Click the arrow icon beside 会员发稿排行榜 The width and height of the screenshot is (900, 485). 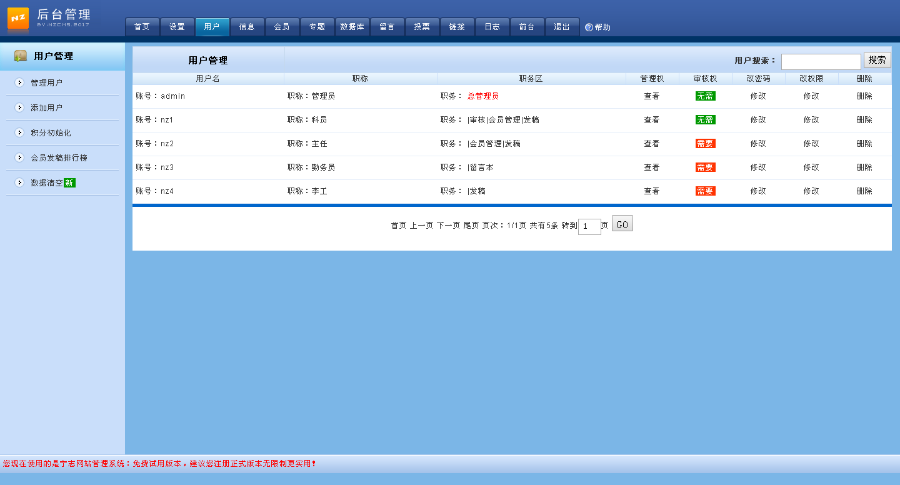coord(20,157)
